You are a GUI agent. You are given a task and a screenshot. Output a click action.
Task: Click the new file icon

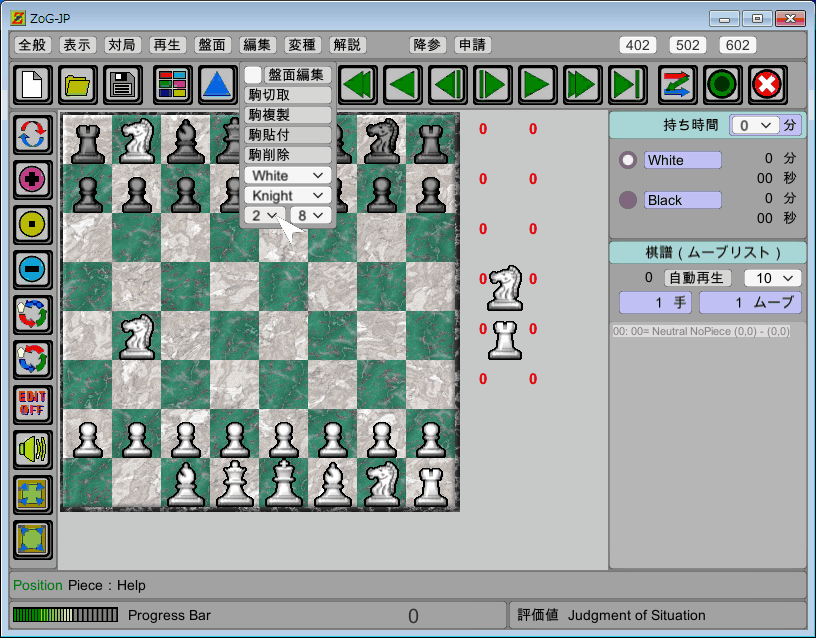[33, 84]
